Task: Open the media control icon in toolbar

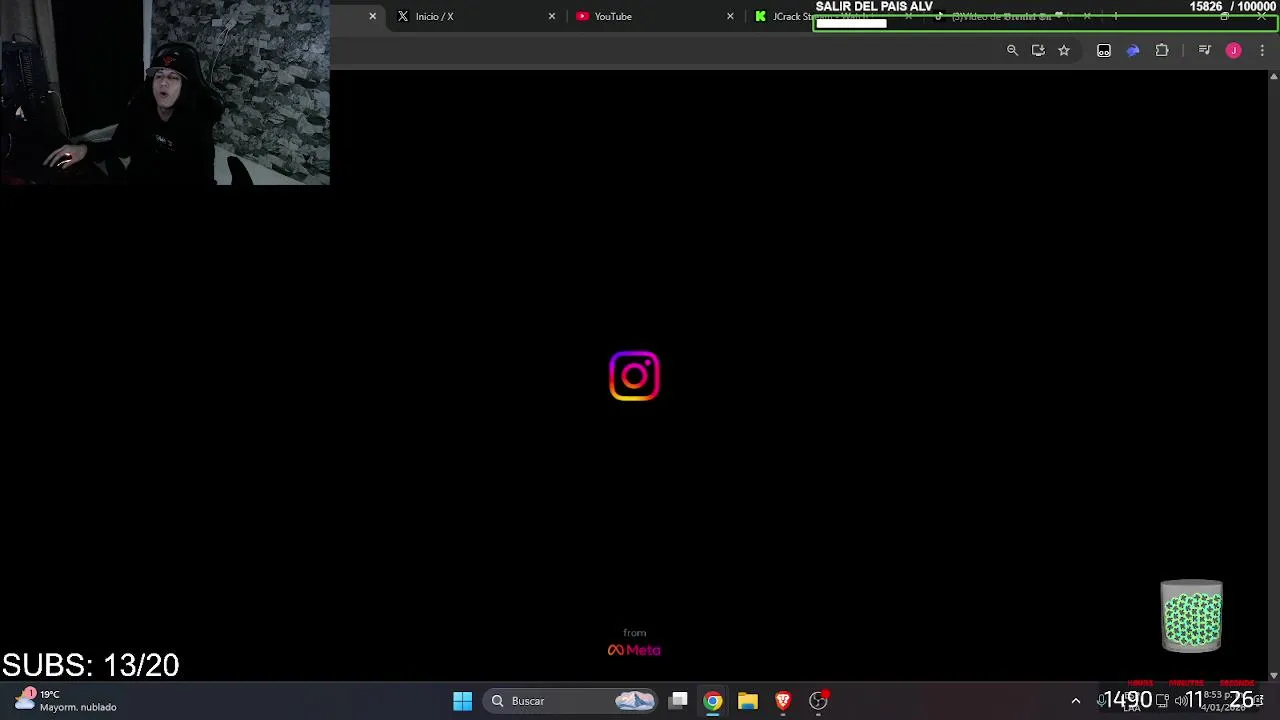Action: pyautogui.click(x=1204, y=50)
